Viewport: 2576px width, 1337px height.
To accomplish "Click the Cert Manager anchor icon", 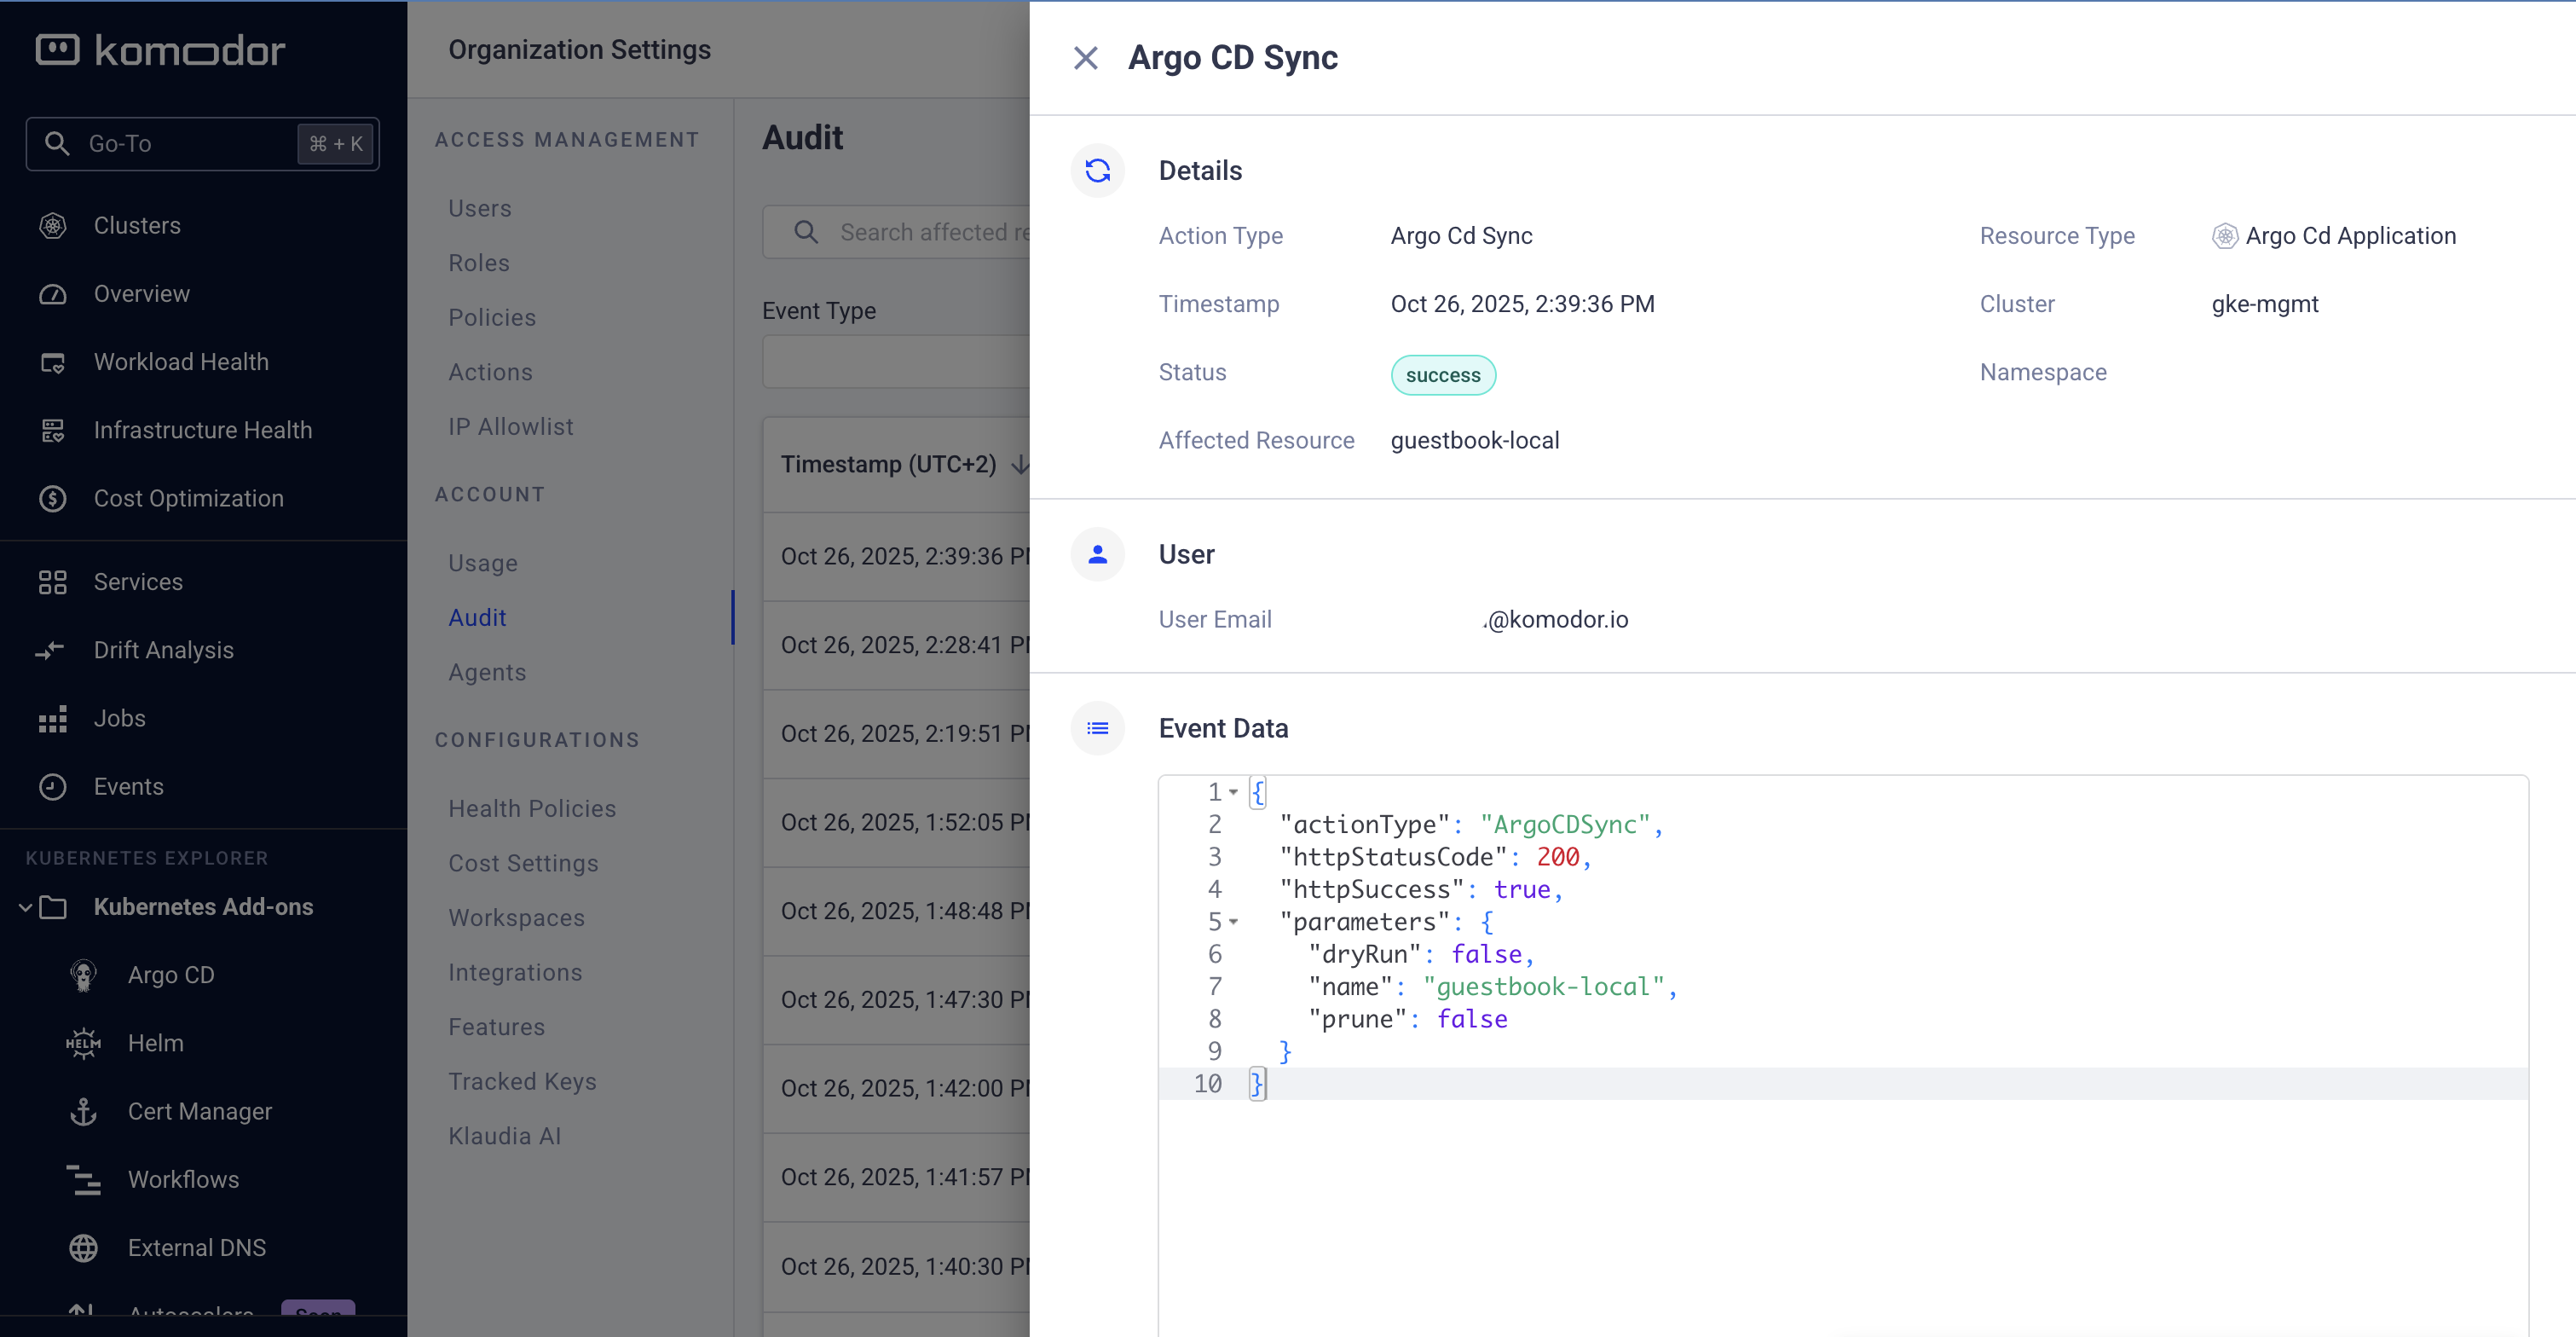I will coord(84,1111).
